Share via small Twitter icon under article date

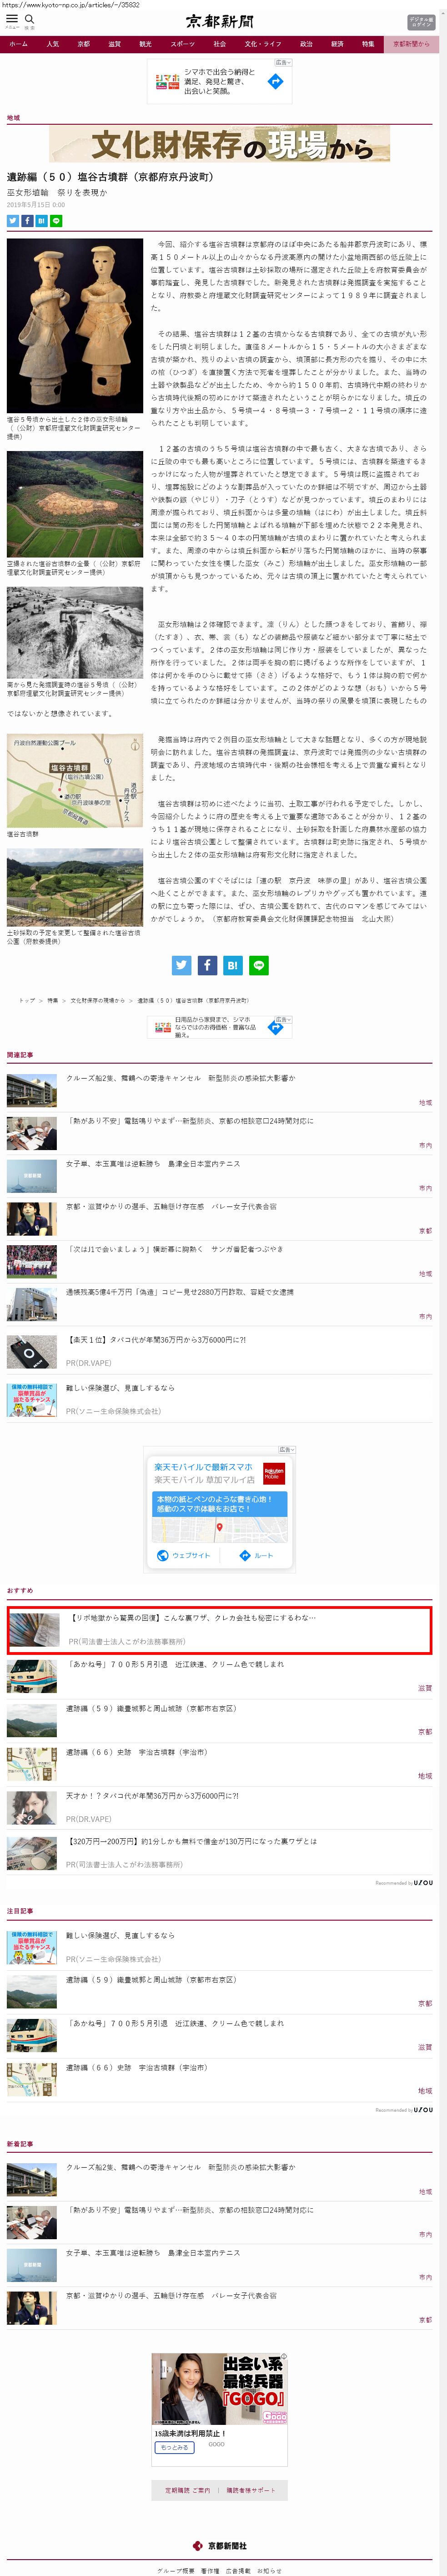tap(13, 221)
